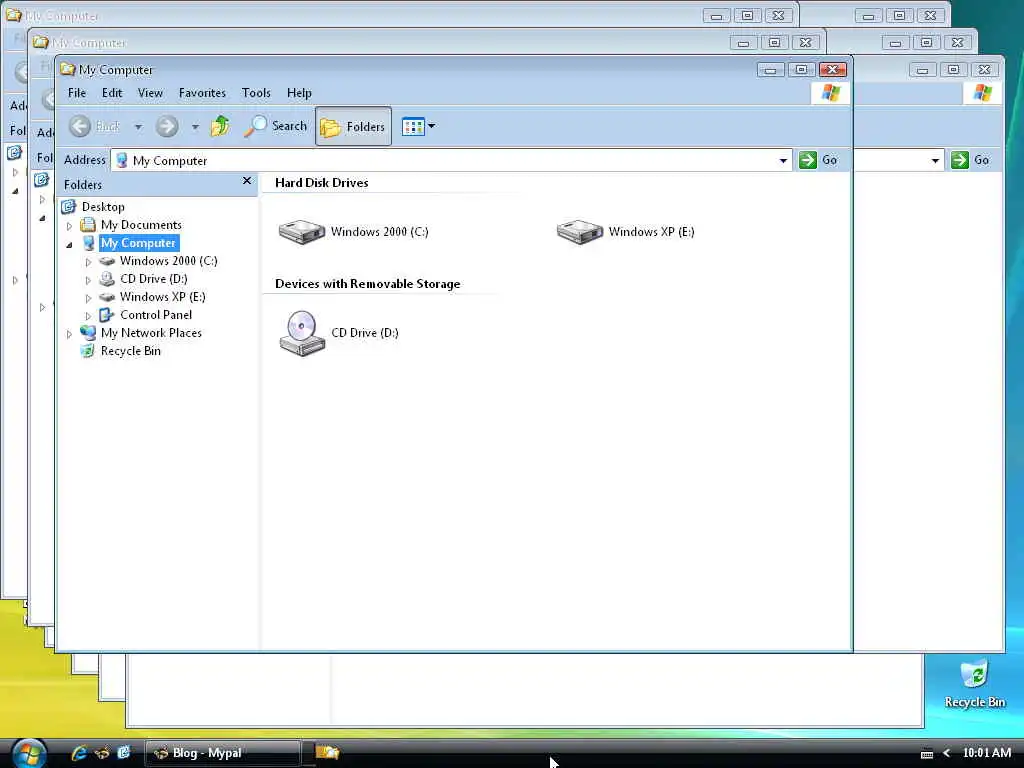Open the Help menu

pos(299,93)
